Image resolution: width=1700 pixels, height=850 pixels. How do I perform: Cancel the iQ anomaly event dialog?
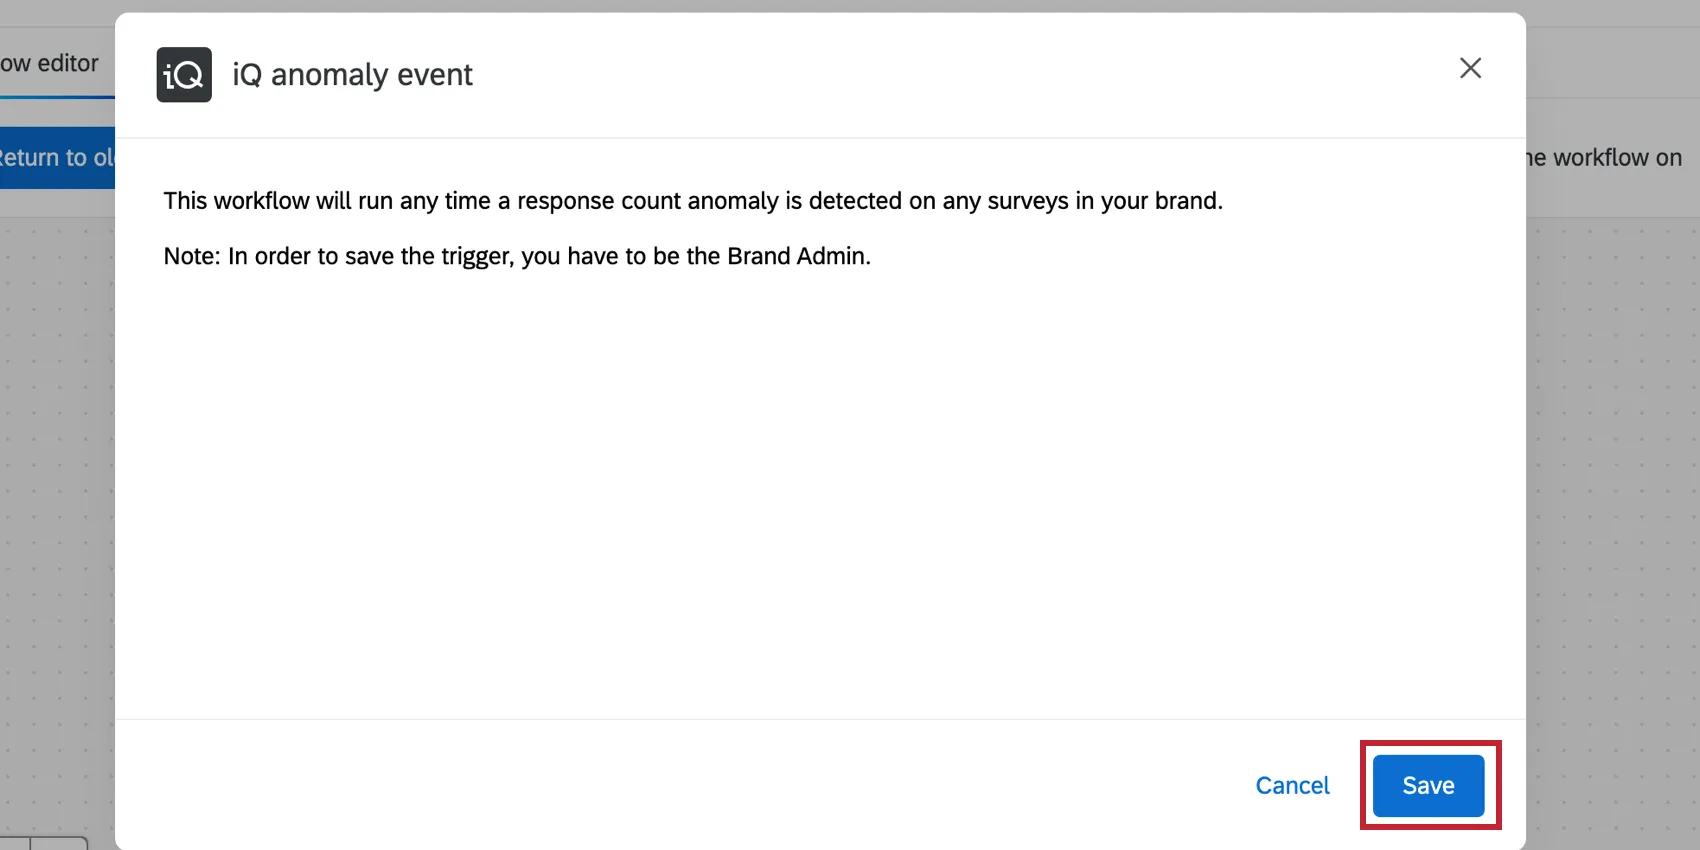pos(1292,786)
